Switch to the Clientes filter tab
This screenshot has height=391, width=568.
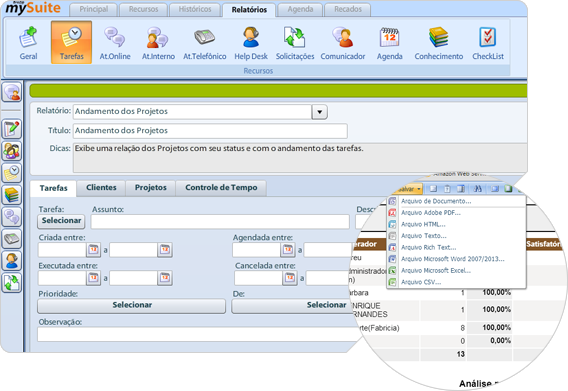point(101,188)
